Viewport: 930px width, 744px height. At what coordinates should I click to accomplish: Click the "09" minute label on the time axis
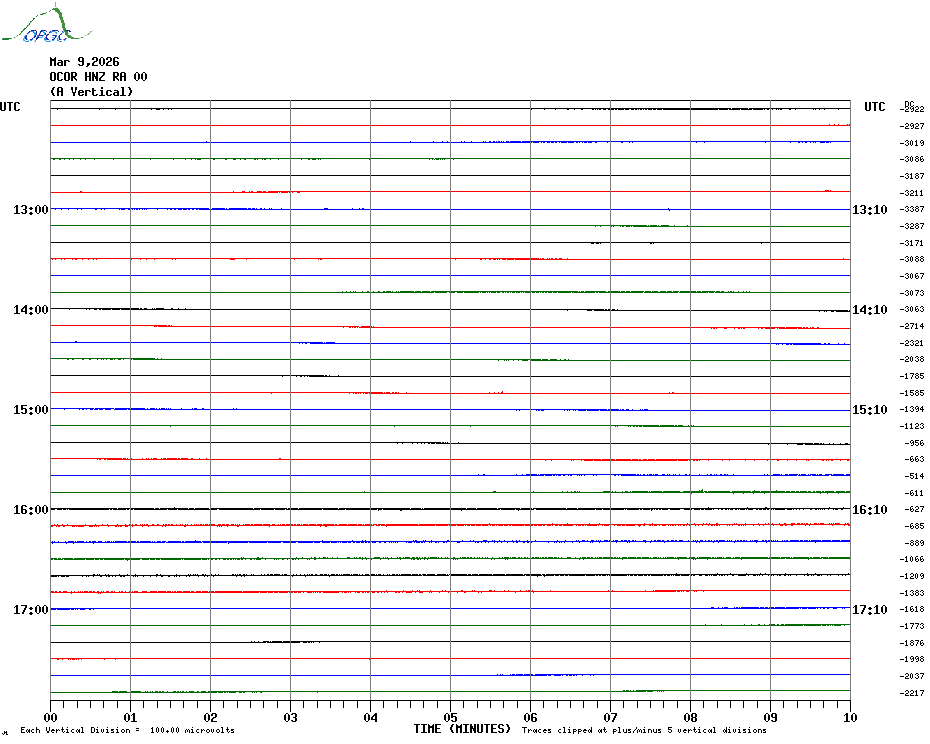pyautogui.click(x=770, y=717)
